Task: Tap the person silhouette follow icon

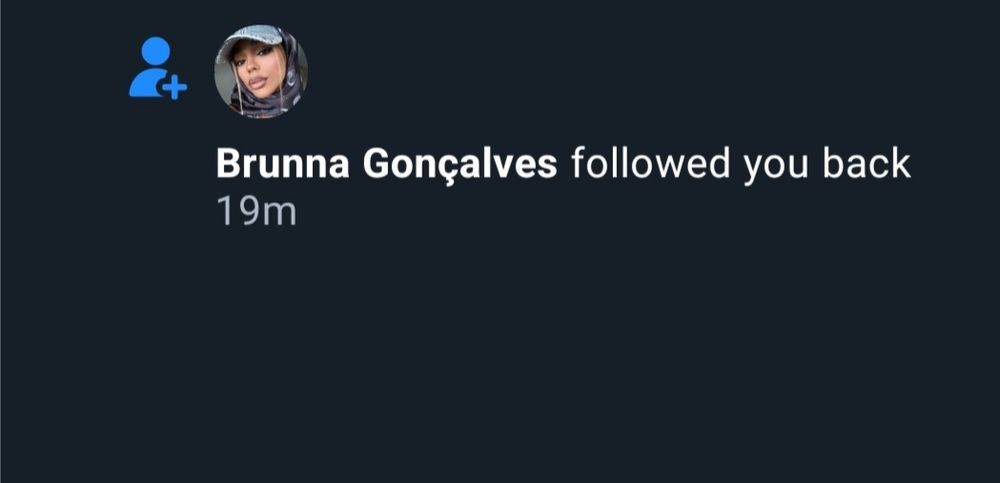Action: (x=158, y=68)
